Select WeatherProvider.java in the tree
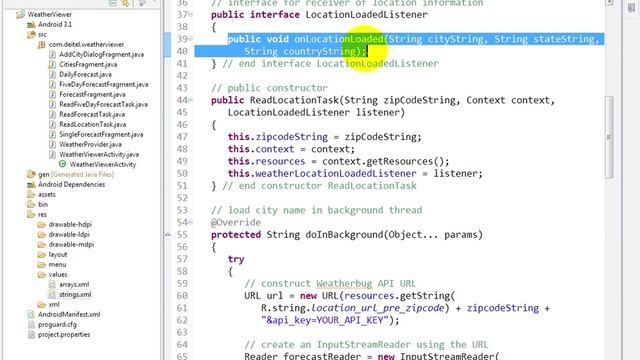 tap(90, 144)
